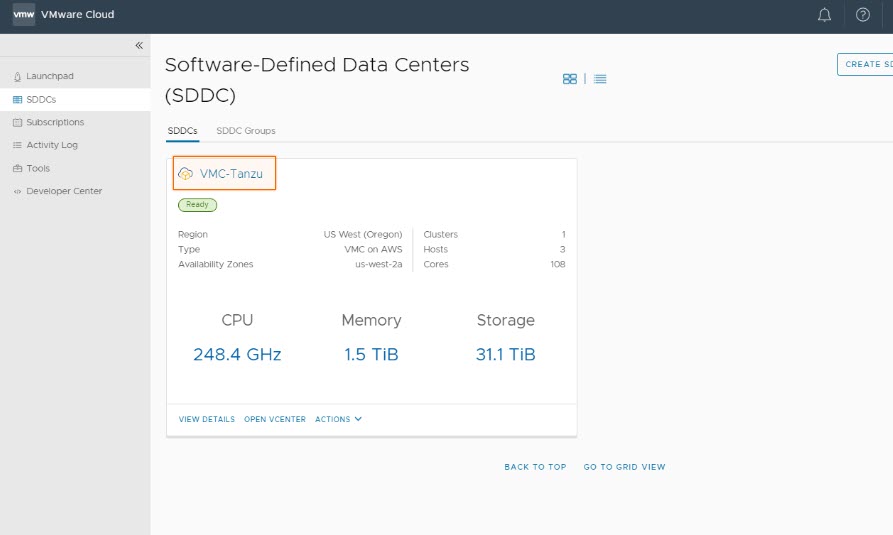The image size is (893, 535).
Task: Click Open vCenter
Action: click(x=275, y=419)
